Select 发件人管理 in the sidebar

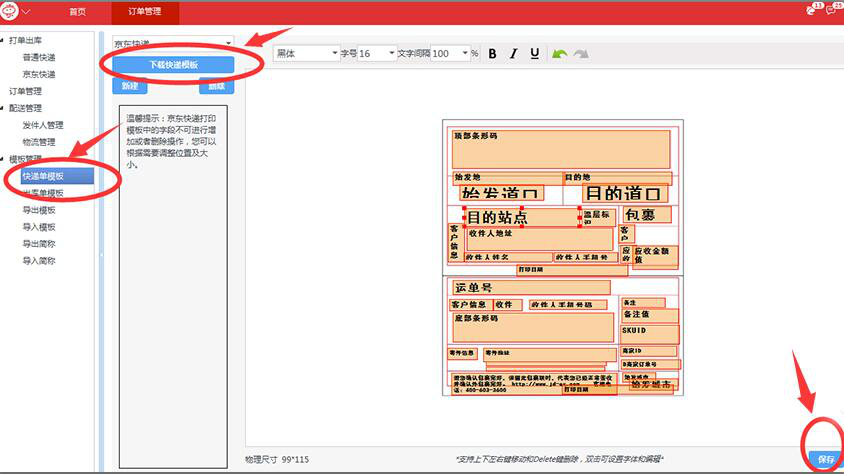click(x=43, y=125)
